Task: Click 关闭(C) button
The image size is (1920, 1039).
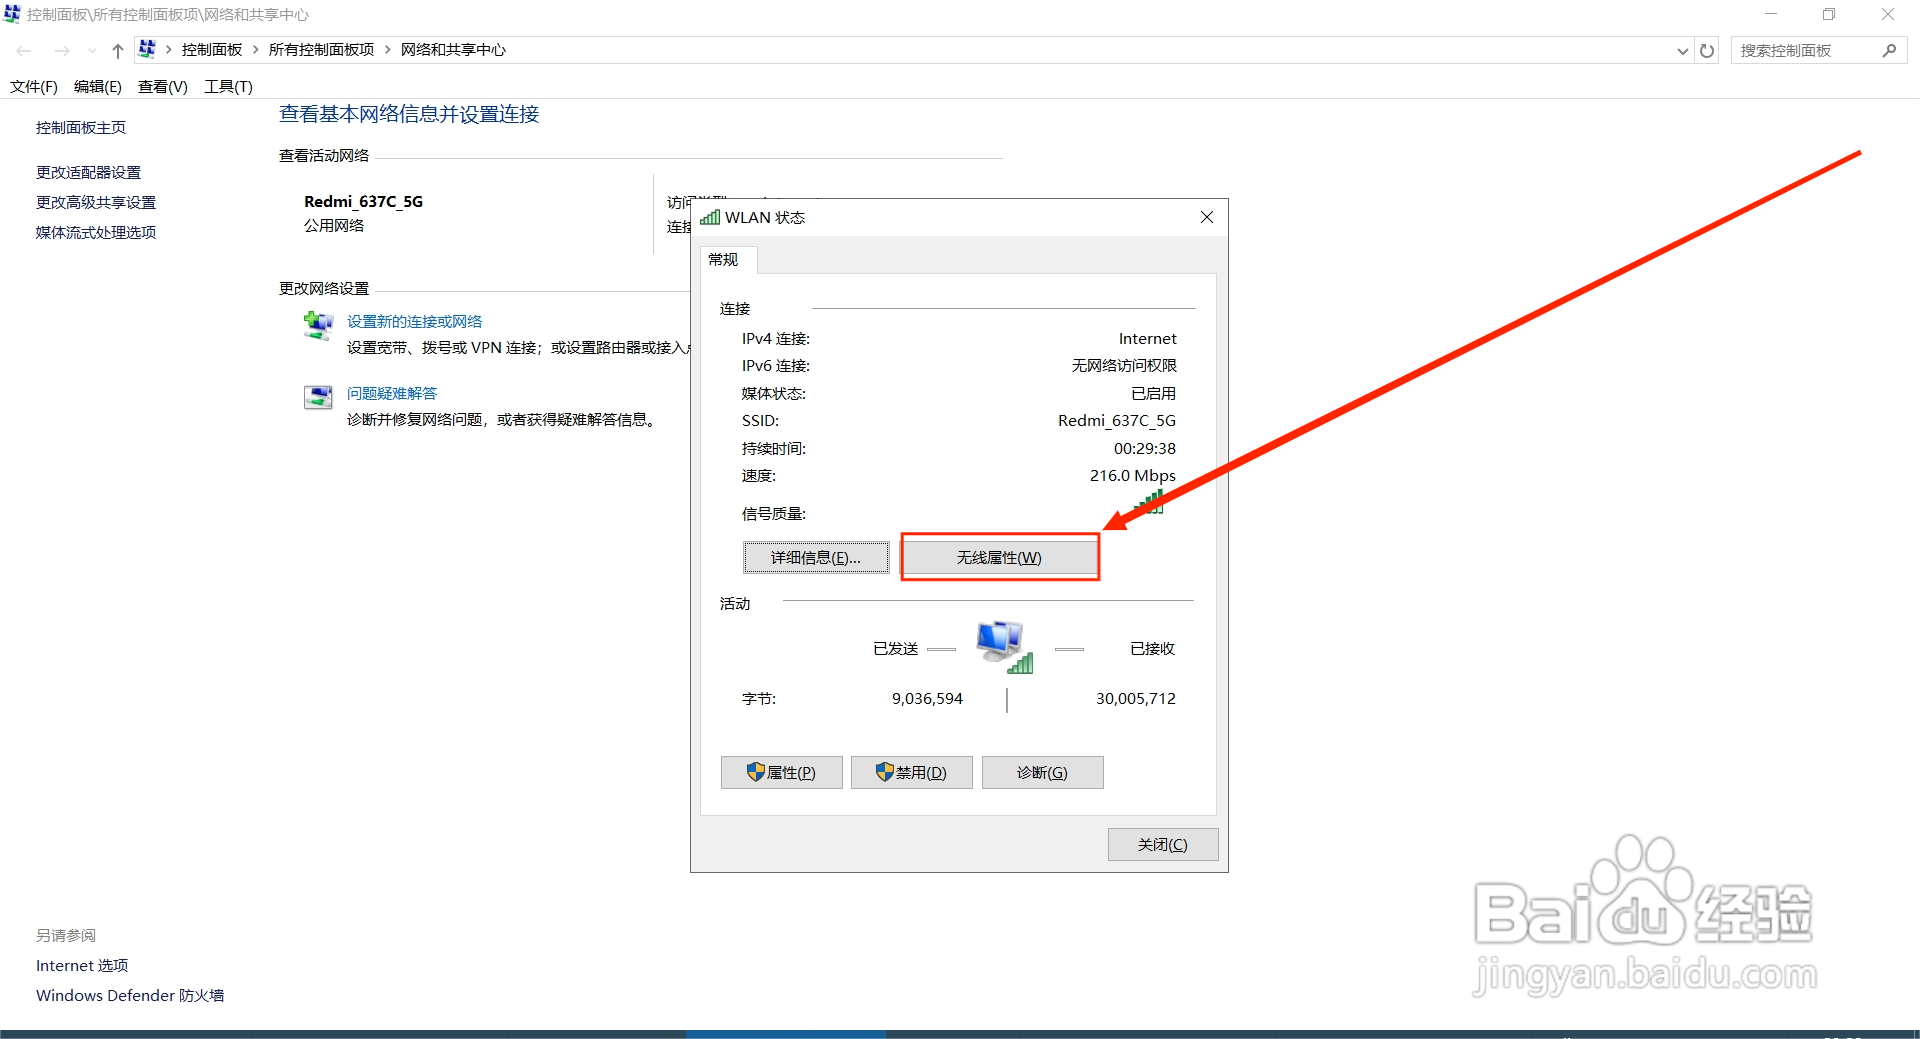Action: 1163,845
